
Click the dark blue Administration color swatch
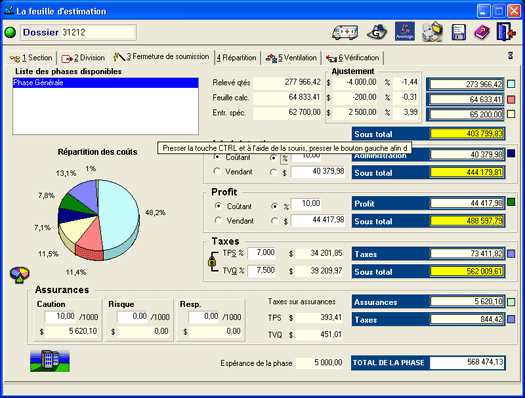pyautogui.click(x=511, y=154)
